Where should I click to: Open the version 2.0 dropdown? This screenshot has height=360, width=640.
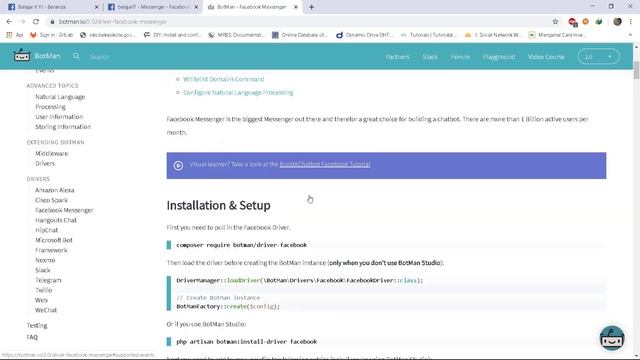click(598, 57)
